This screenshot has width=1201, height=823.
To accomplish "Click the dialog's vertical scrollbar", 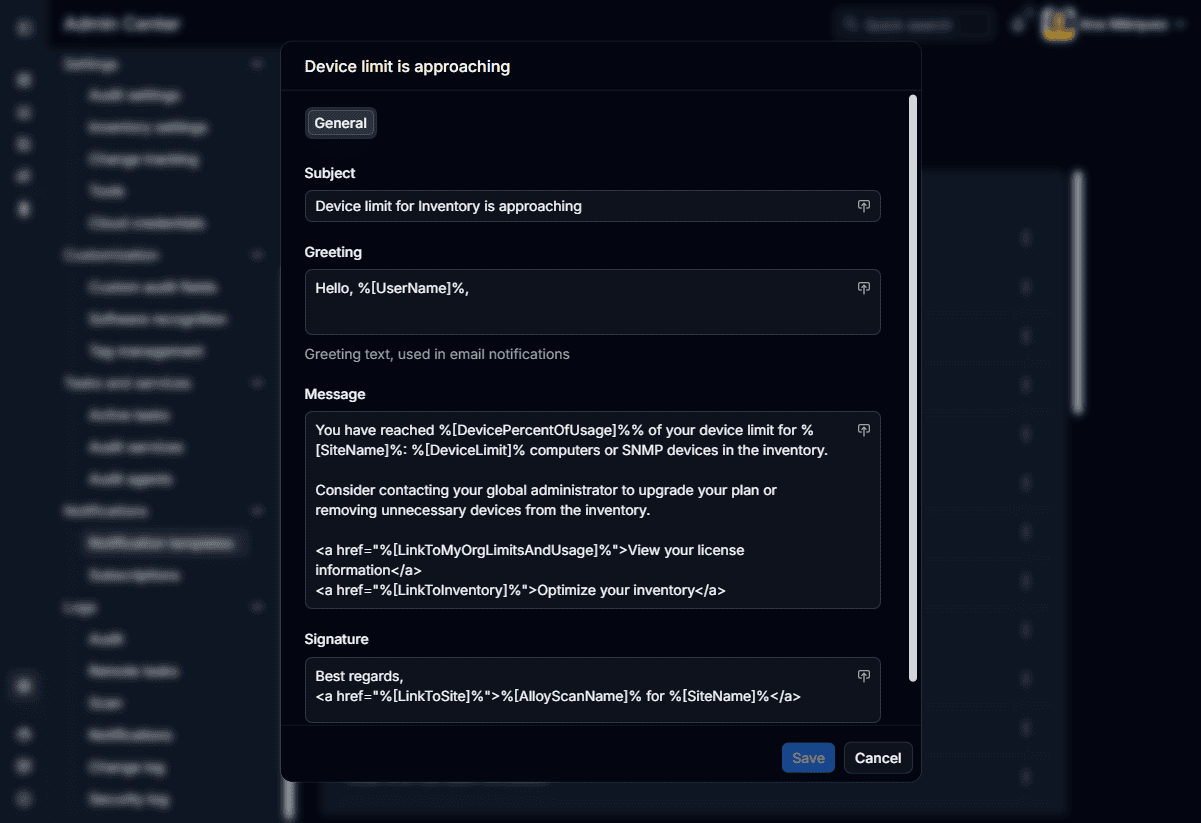I will coord(912,388).
